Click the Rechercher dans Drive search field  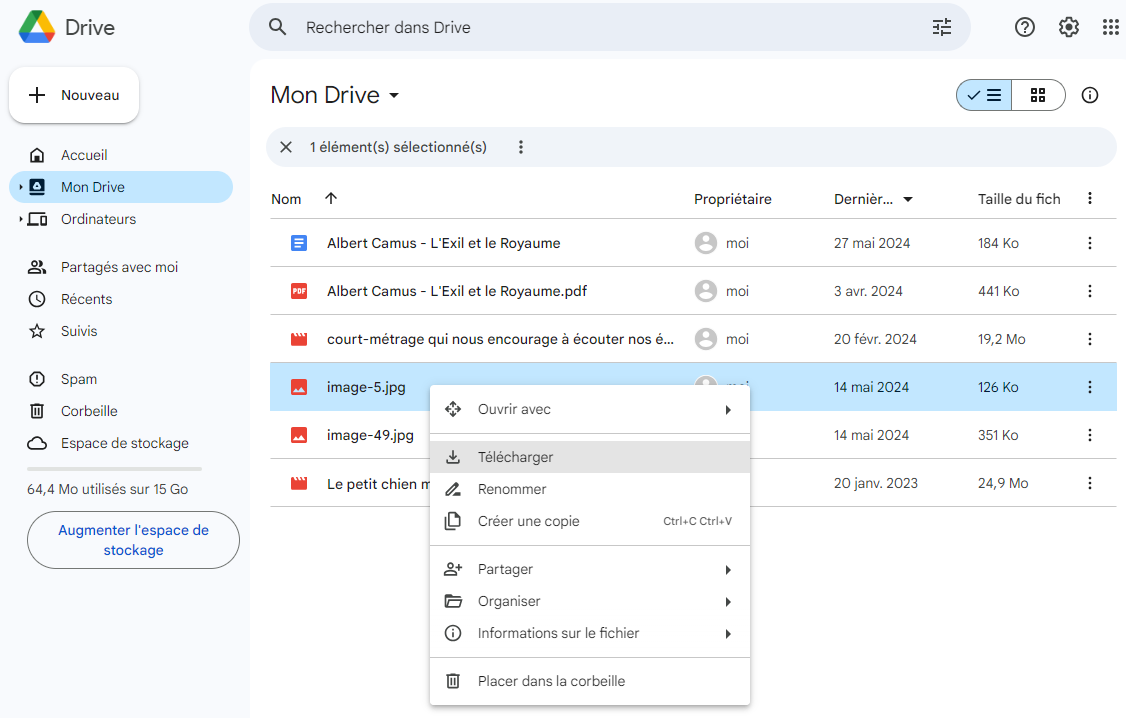click(x=600, y=27)
